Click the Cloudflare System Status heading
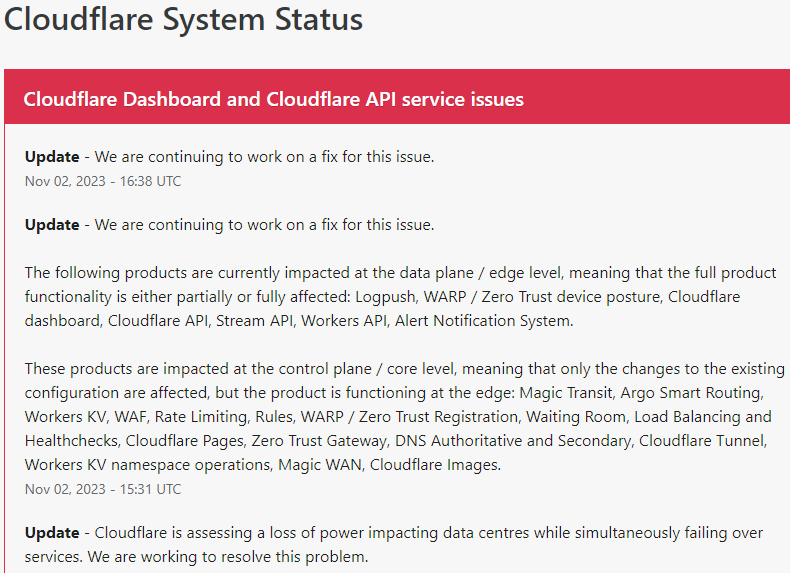This screenshot has height=573, width=790. tap(183, 19)
